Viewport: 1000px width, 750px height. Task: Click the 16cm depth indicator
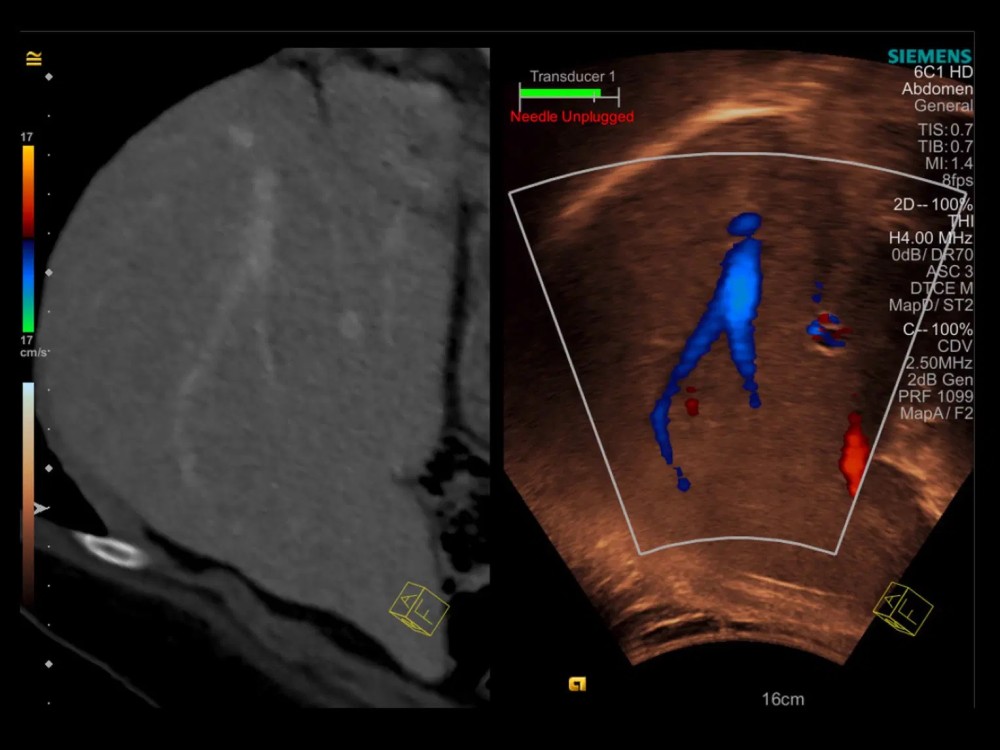[x=783, y=699]
